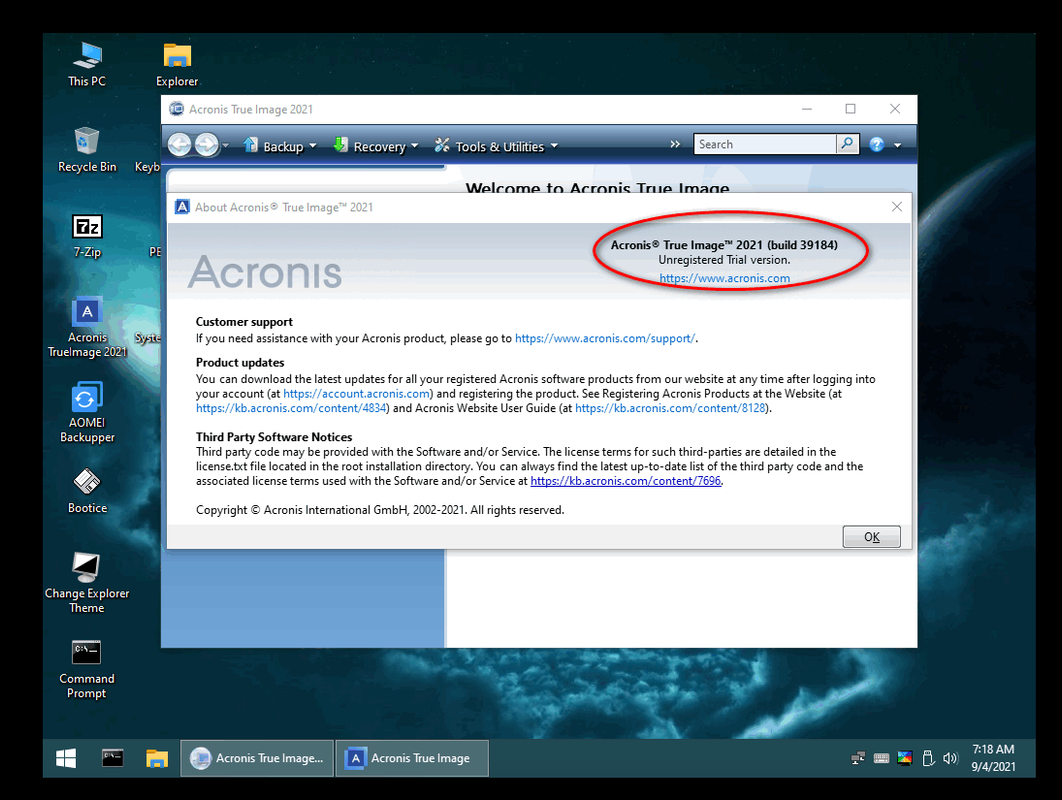Click the Acronis back navigation arrow
1062x800 pixels.
(x=179, y=145)
